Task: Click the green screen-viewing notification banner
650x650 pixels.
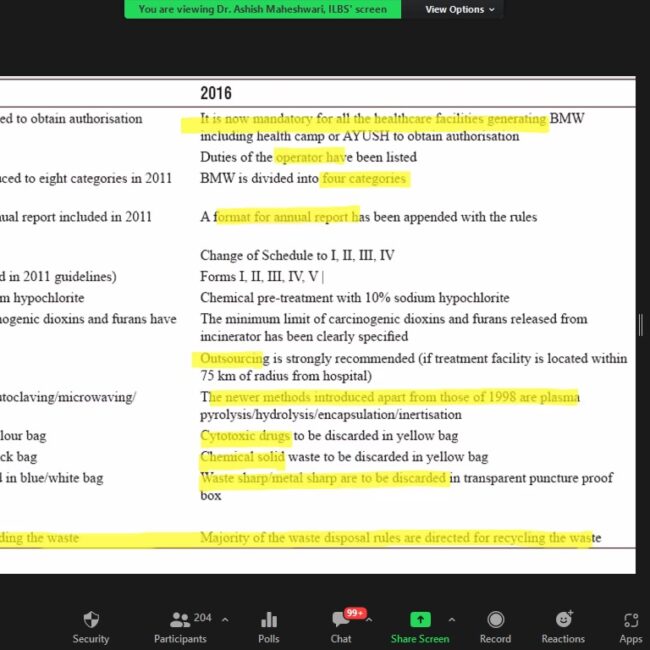Action: tap(263, 9)
